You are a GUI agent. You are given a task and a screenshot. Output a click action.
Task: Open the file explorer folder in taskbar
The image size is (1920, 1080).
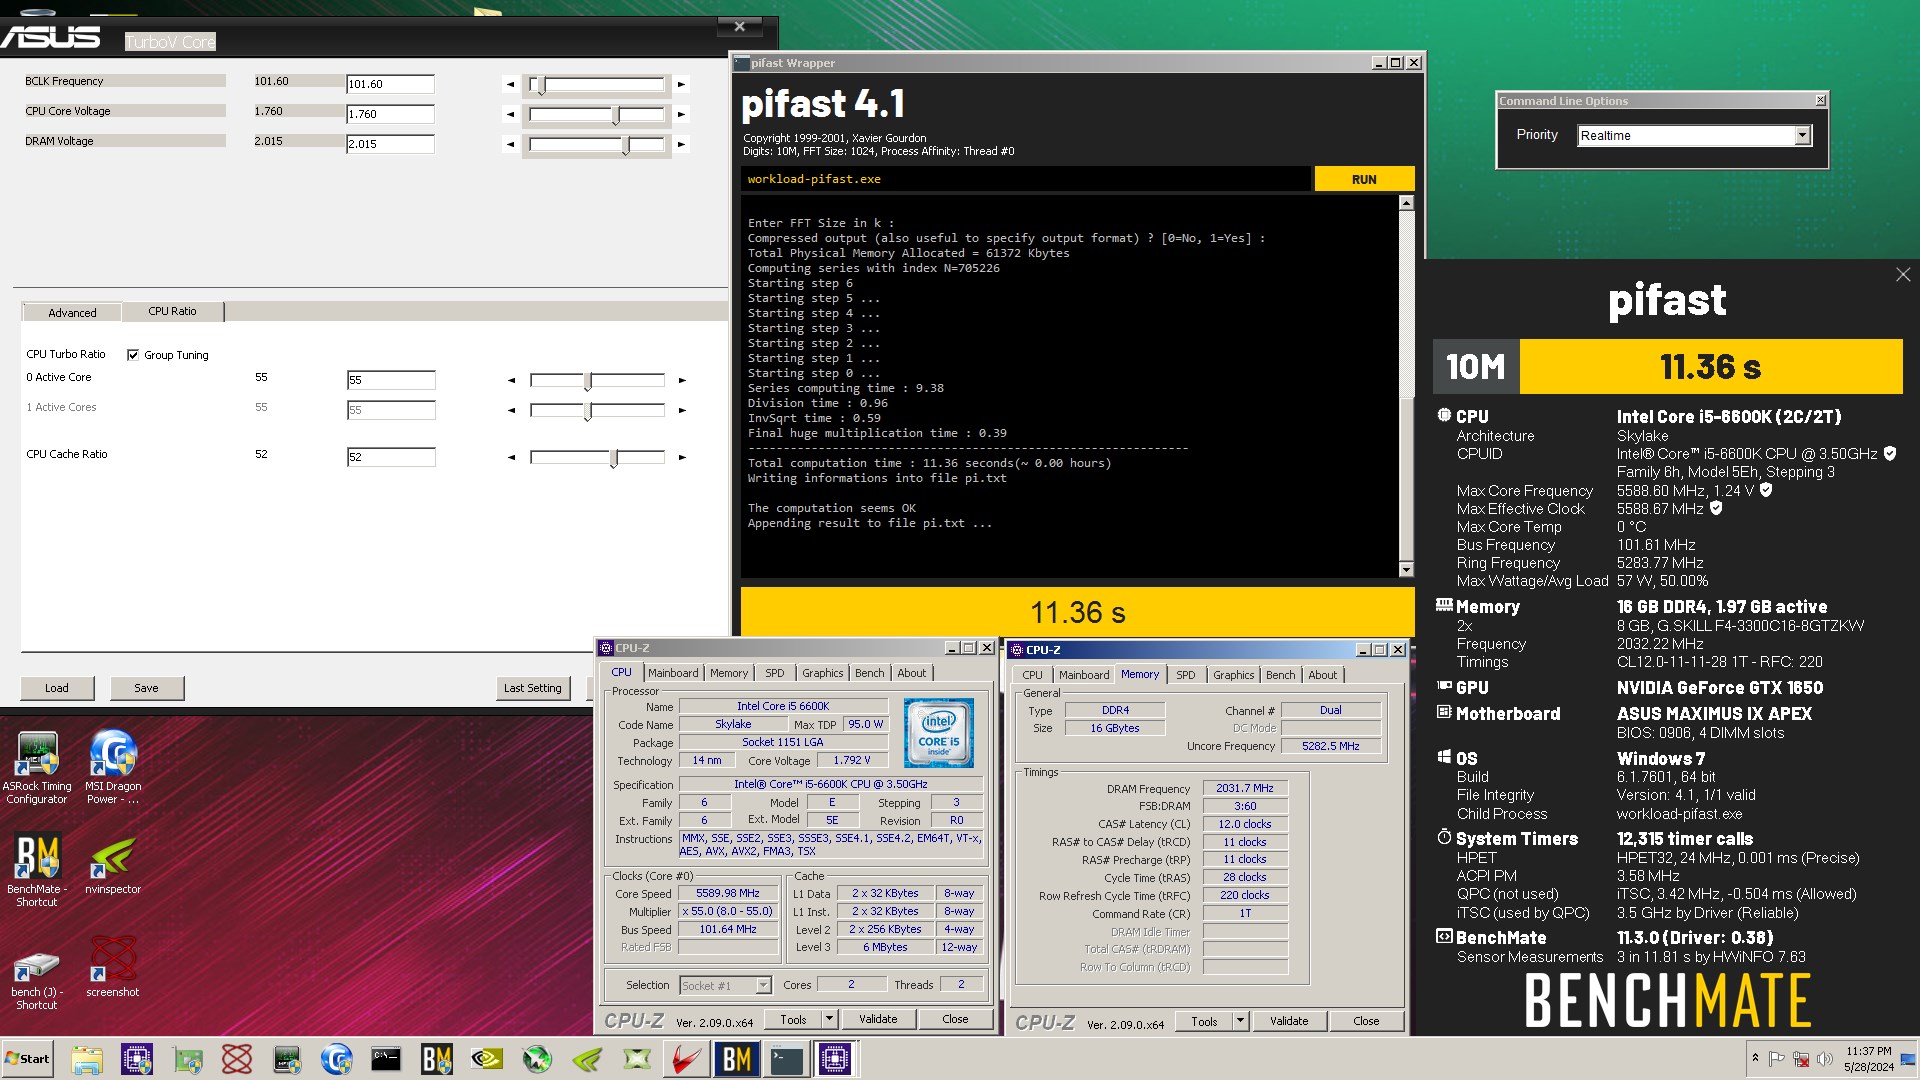[x=87, y=1059]
